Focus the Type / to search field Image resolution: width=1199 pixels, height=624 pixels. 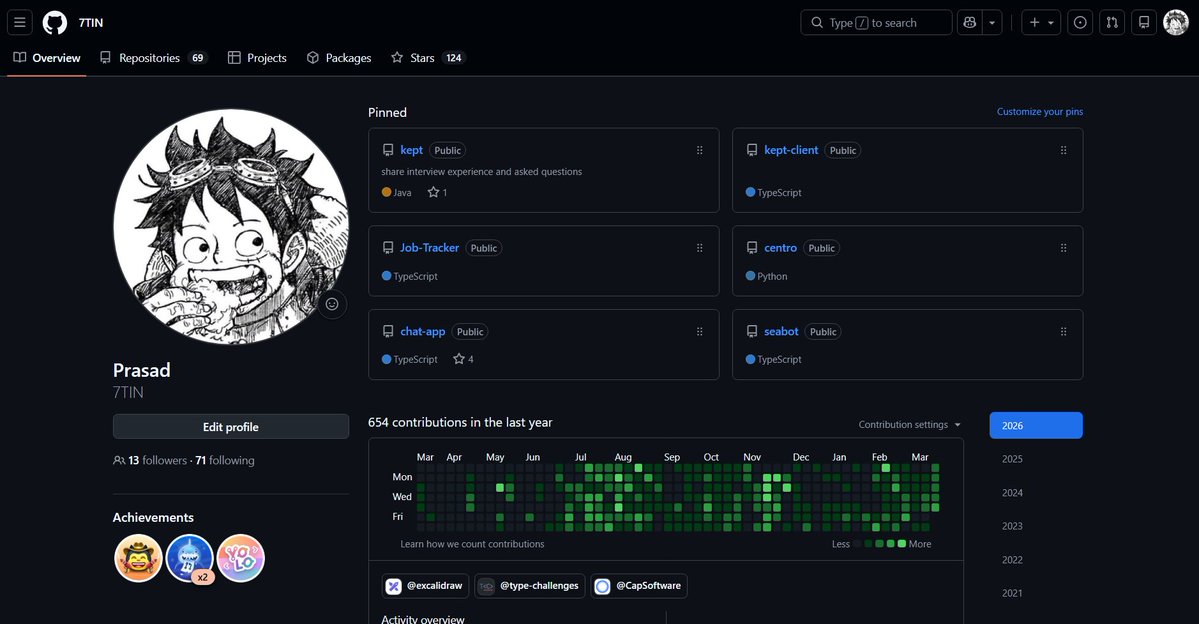click(876, 23)
